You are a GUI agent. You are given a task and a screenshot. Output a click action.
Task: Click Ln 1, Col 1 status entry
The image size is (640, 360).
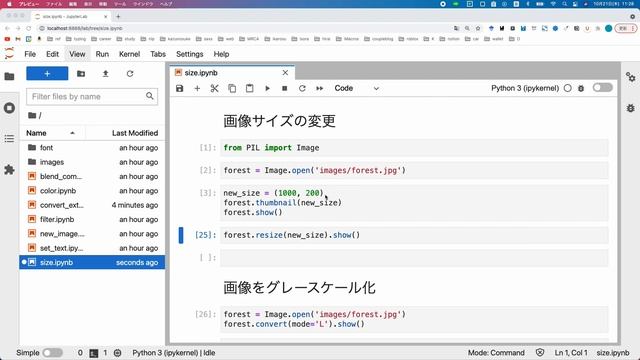click(x=571, y=353)
